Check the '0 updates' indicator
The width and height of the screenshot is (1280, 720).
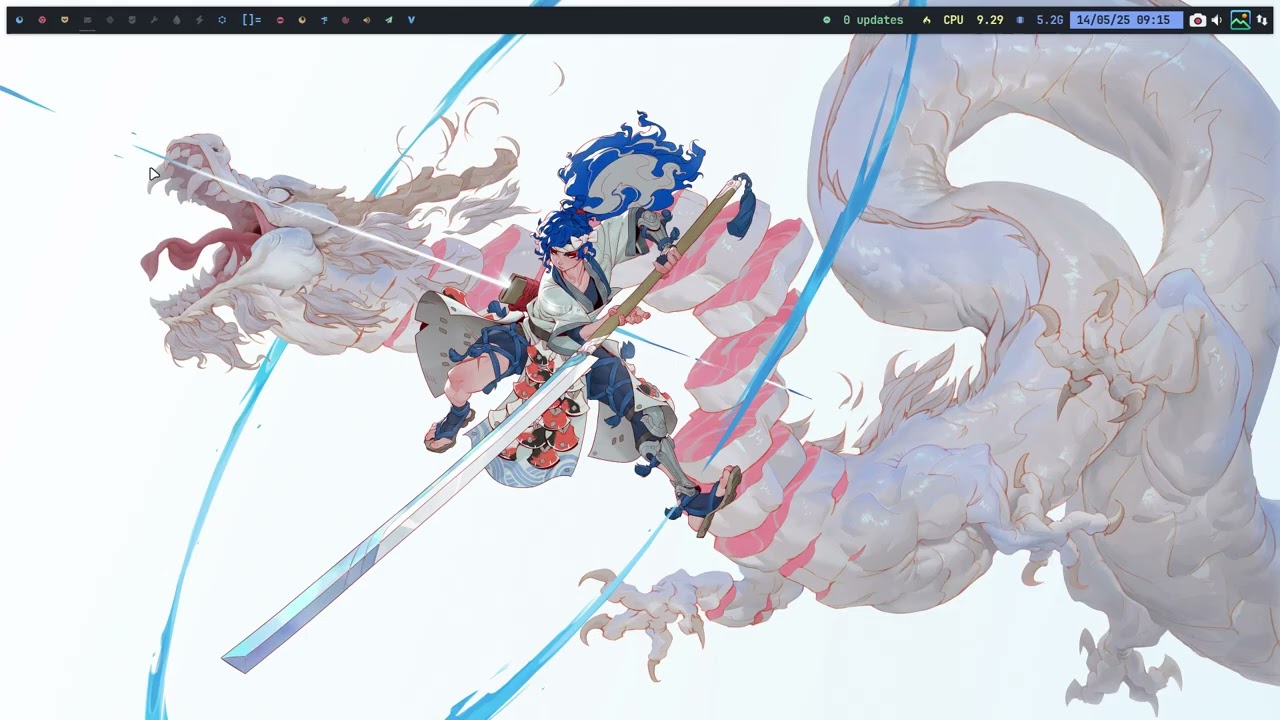coord(873,20)
